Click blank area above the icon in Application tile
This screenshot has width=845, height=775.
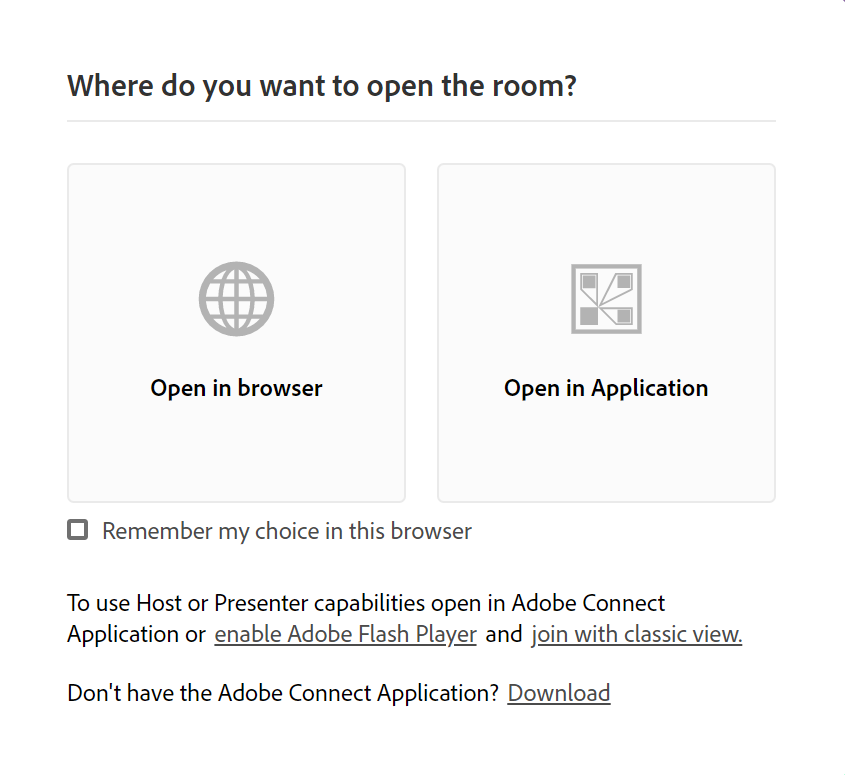(x=606, y=210)
